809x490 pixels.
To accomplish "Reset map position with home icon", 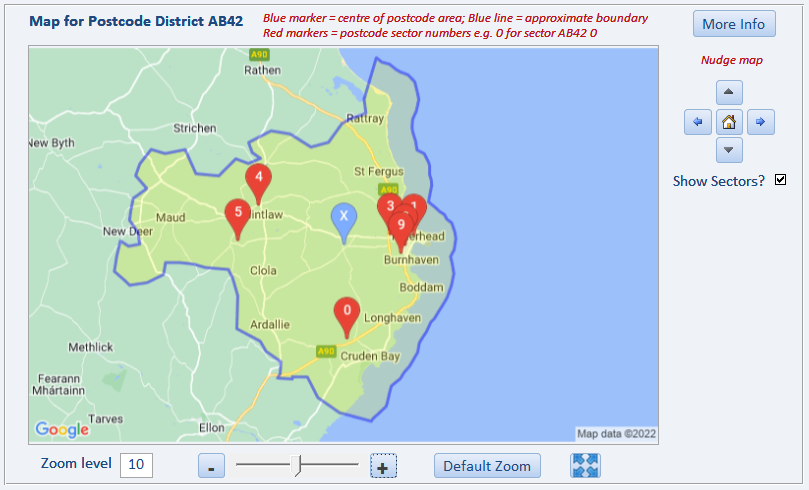I will click(729, 122).
